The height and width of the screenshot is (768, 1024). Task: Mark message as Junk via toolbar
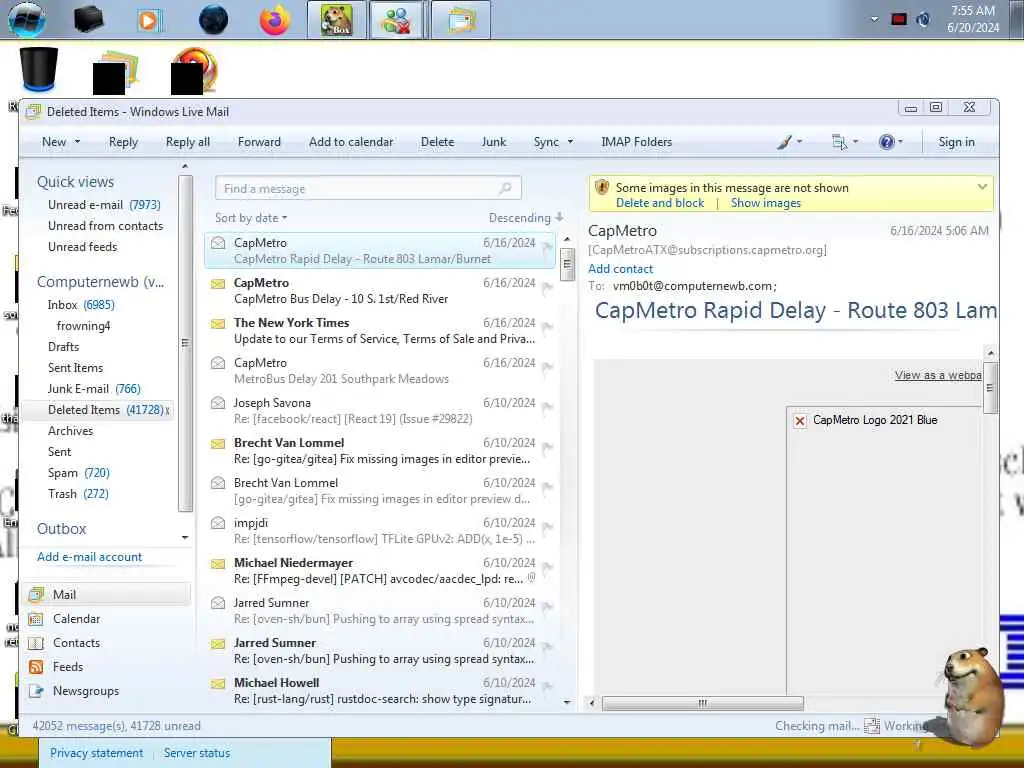(x=494, y=142)
